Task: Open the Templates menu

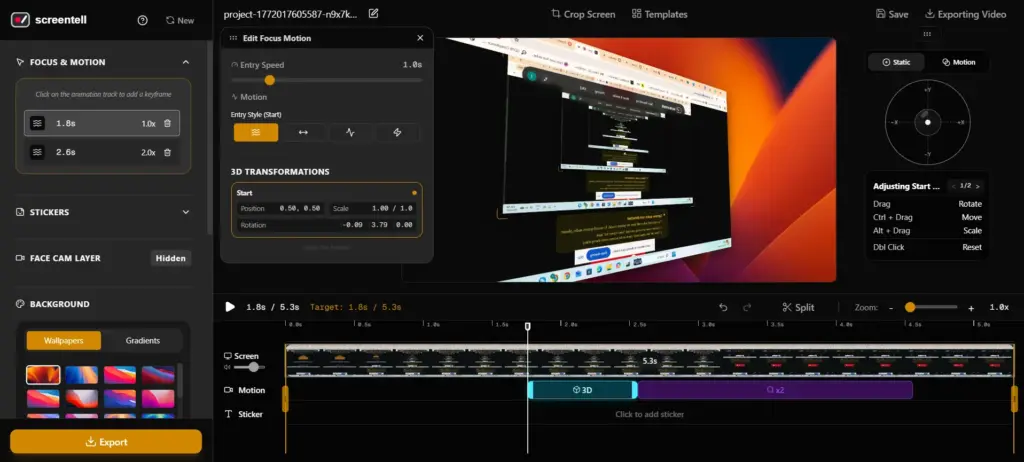Action: 660,14
